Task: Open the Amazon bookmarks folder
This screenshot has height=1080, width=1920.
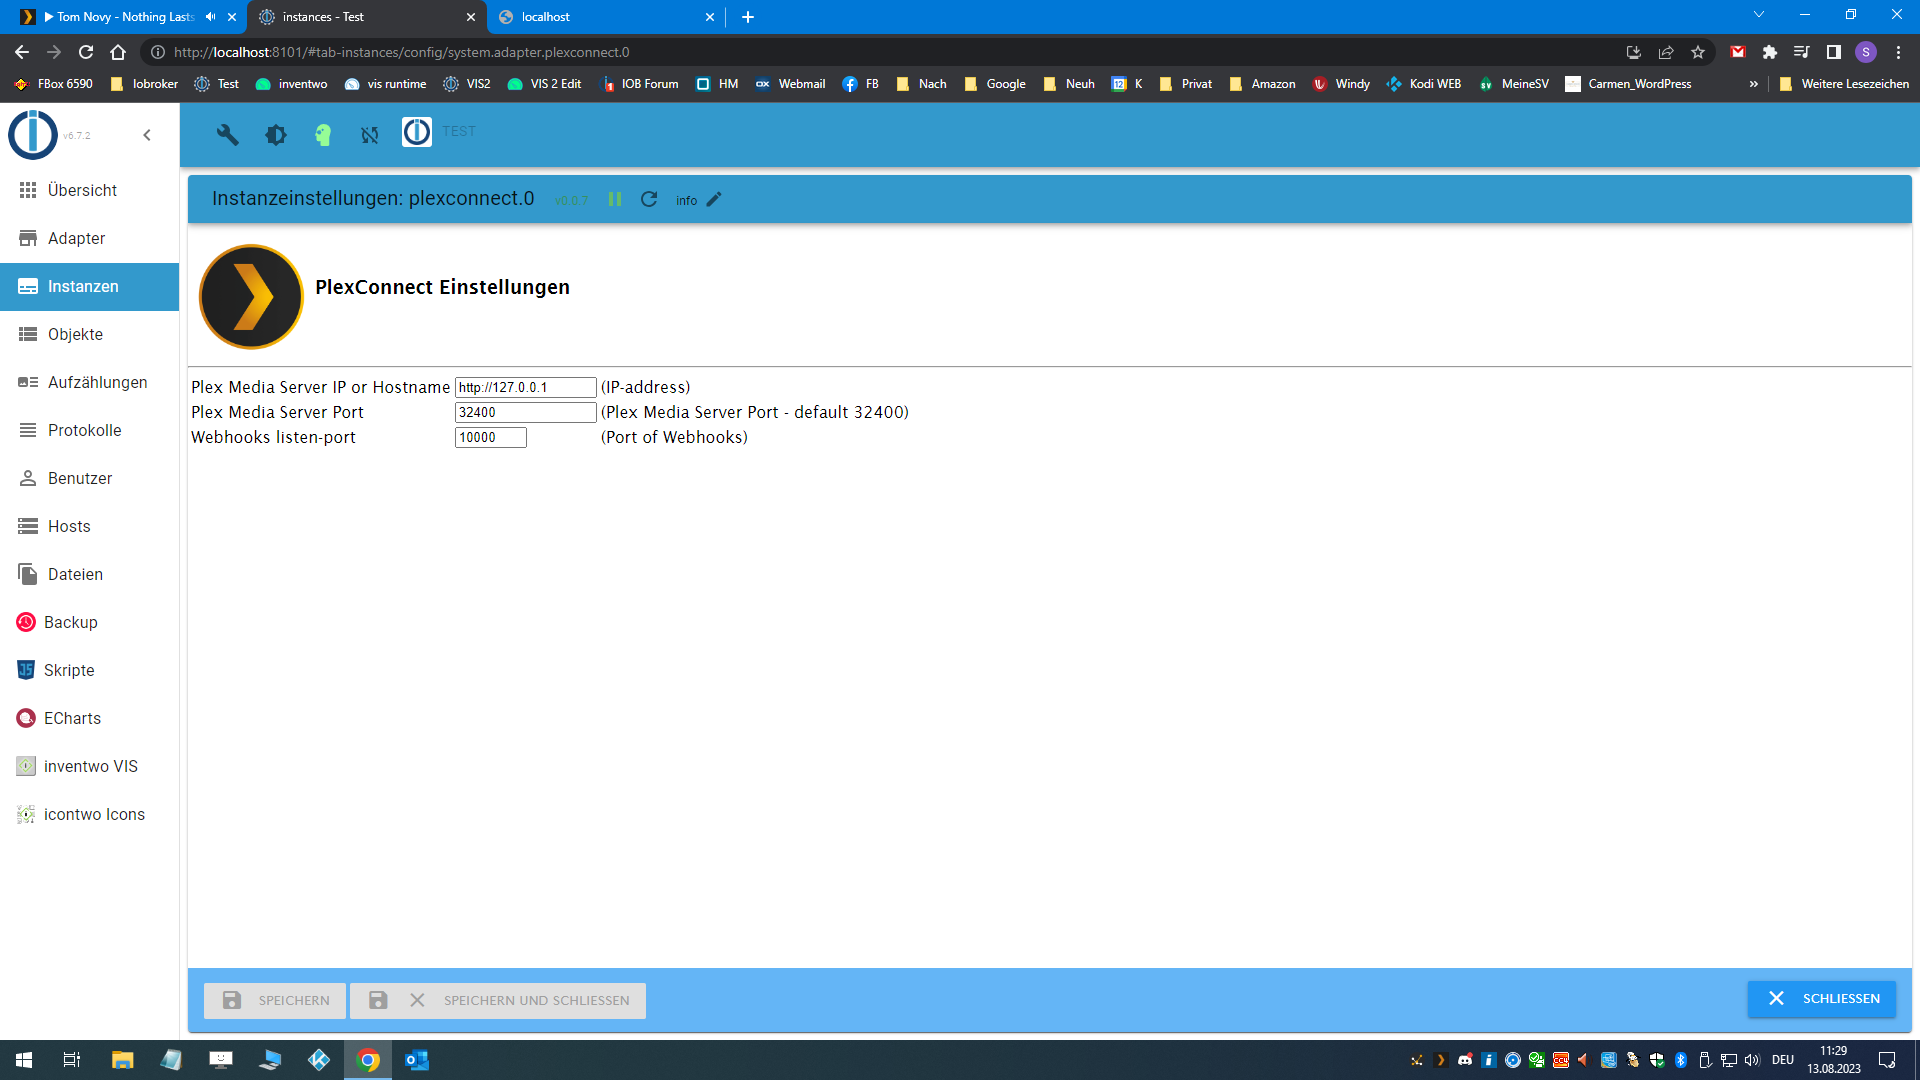Action: (1262, 84)
